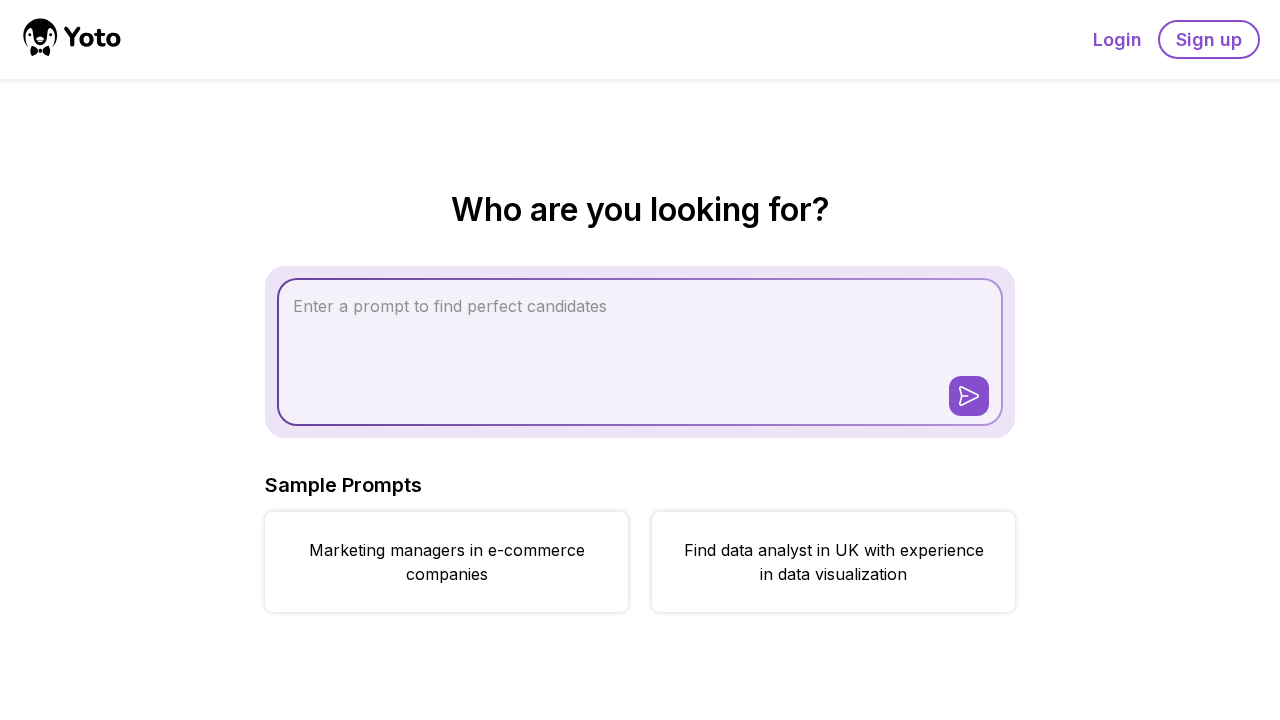Select the Marketing managers sample prompt

click(x=447, y=562)
